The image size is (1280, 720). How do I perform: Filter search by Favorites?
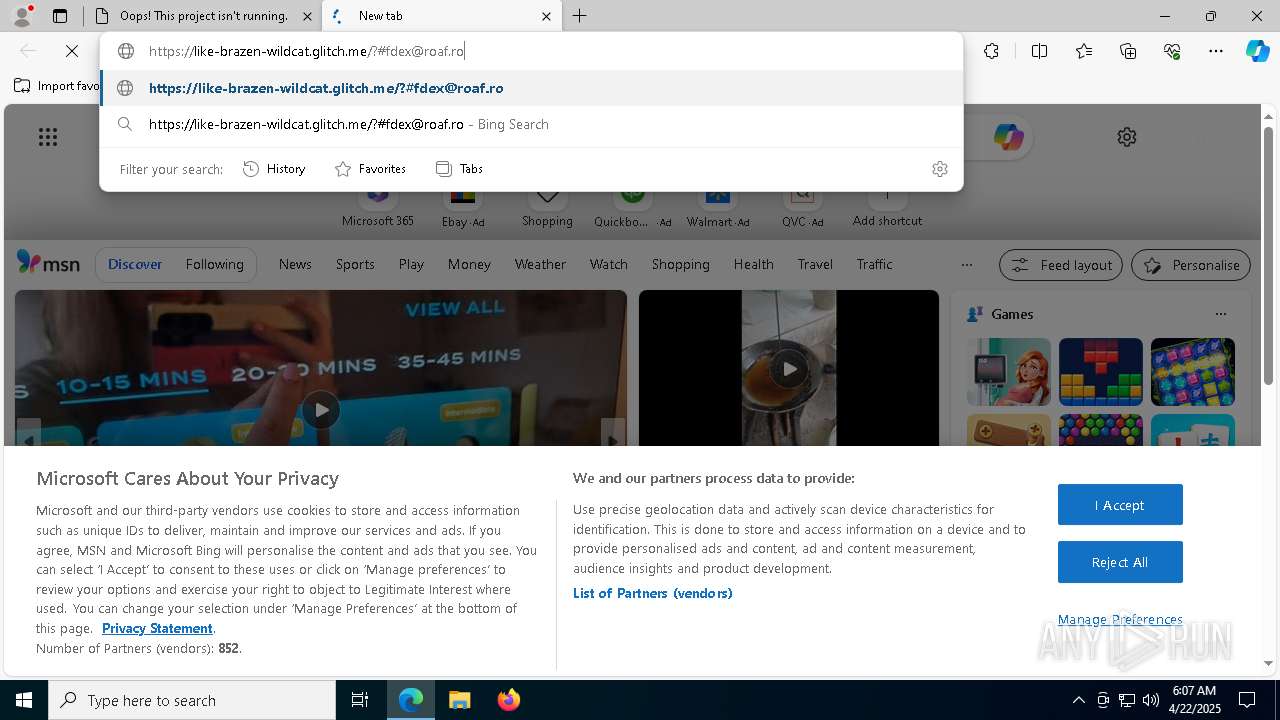370,169
